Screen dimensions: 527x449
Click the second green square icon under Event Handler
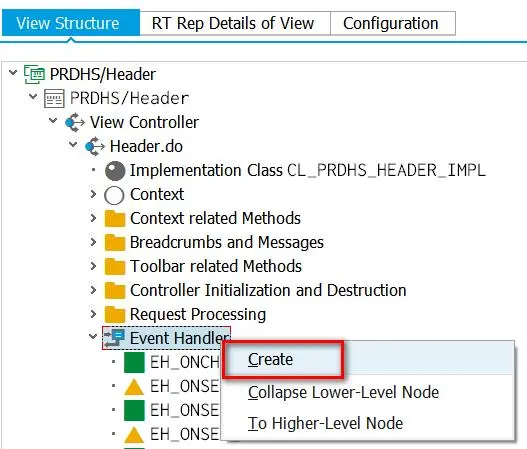134,410
